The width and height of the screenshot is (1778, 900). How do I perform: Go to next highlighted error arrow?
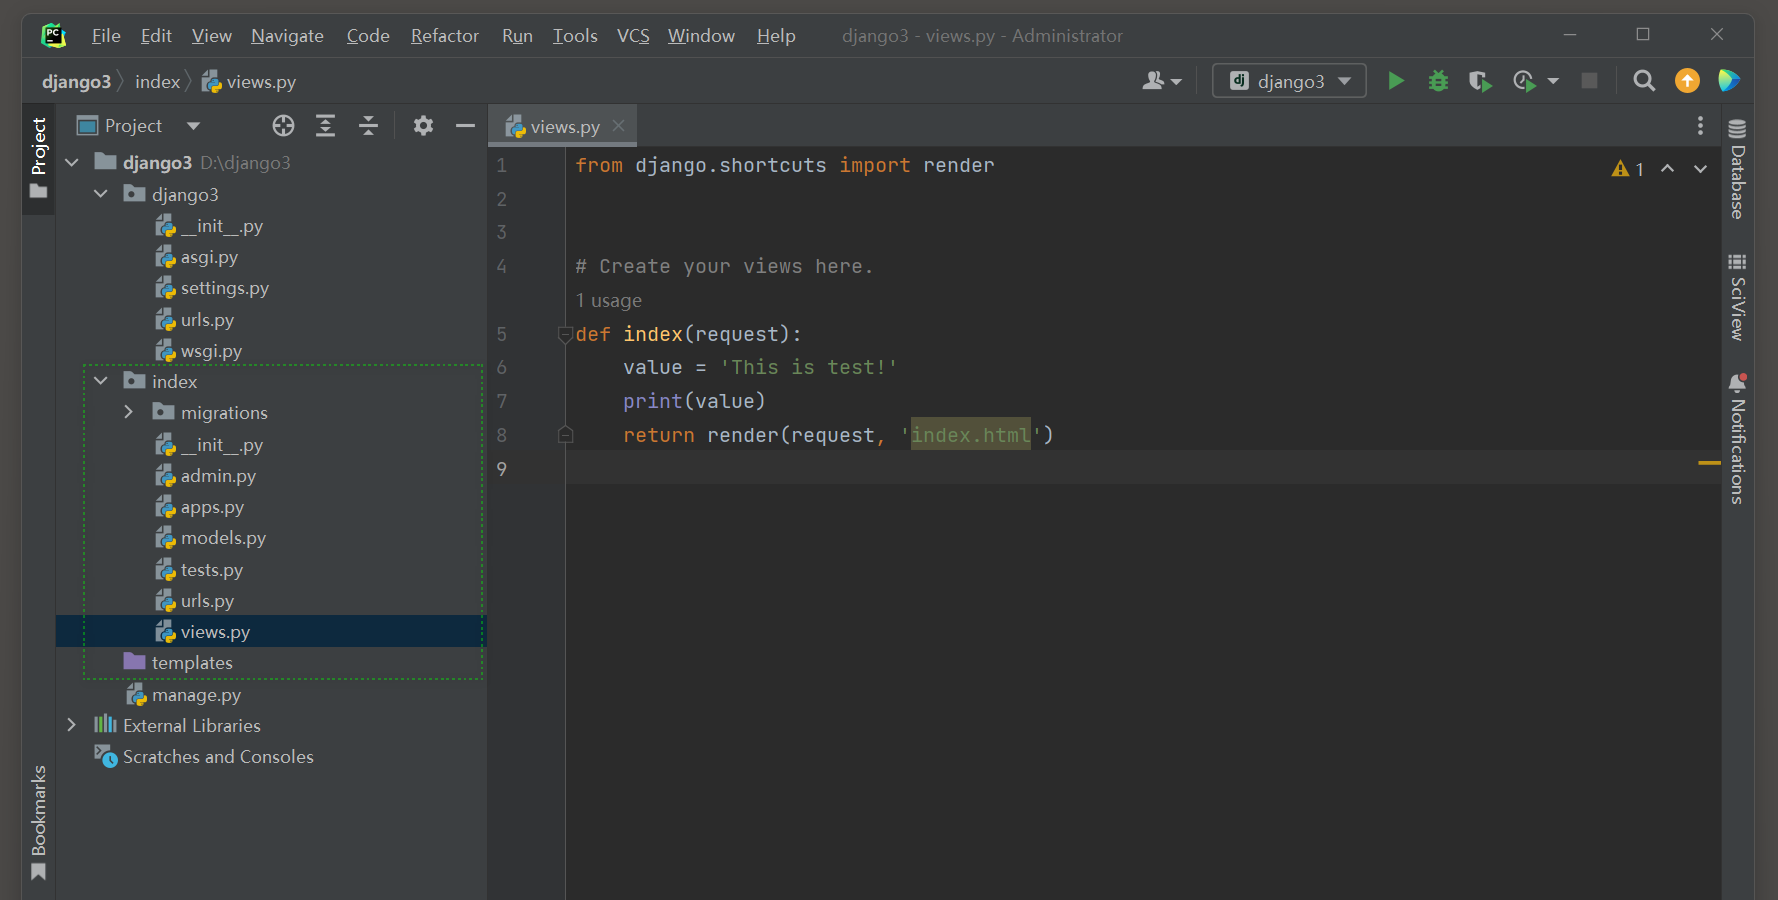(1700, 169)
